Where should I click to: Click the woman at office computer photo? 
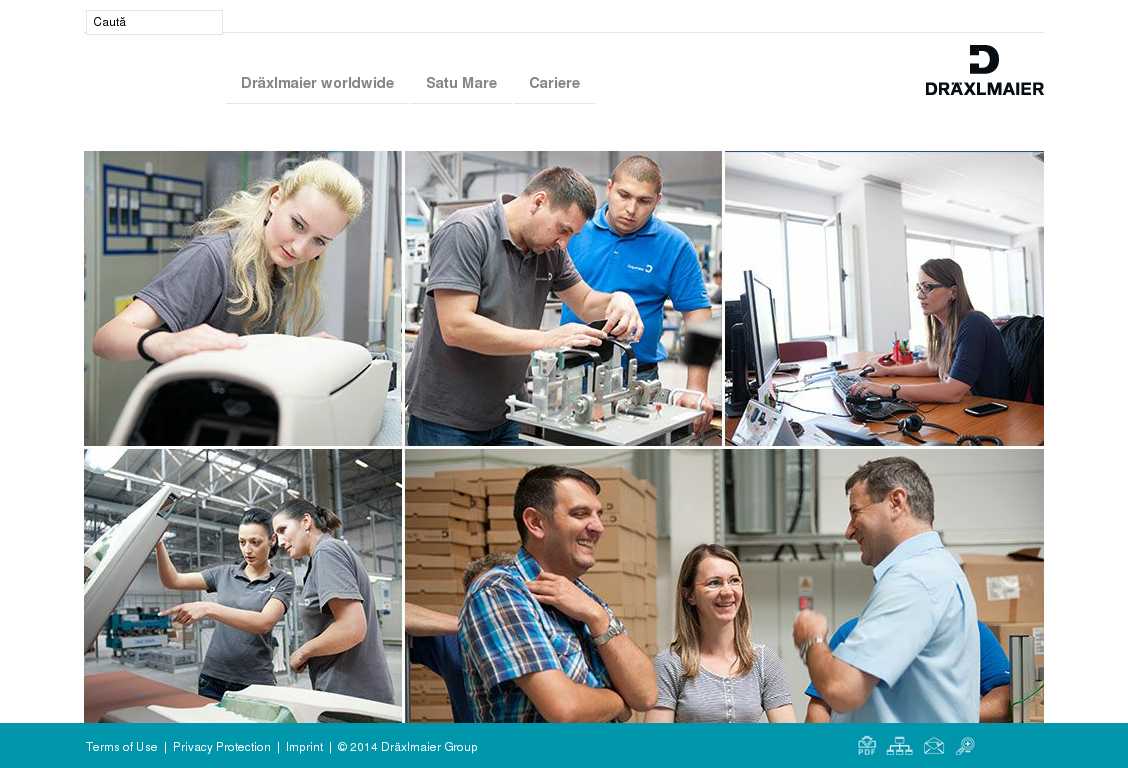[884, 298]
